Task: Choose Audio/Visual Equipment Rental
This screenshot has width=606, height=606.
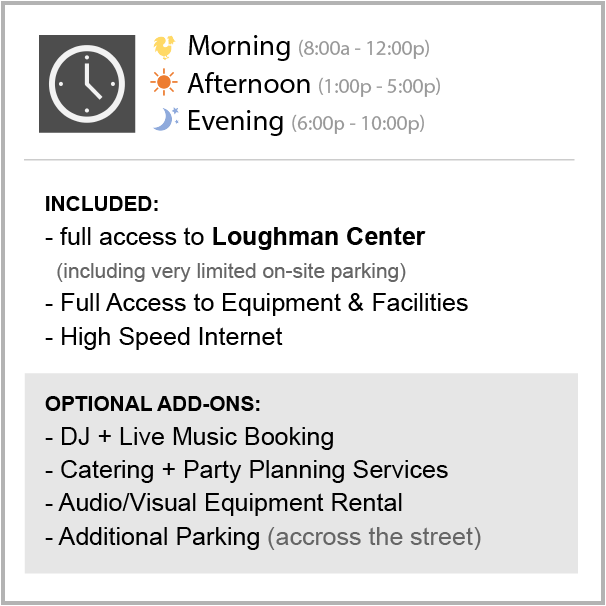Action: coord(224,503)
